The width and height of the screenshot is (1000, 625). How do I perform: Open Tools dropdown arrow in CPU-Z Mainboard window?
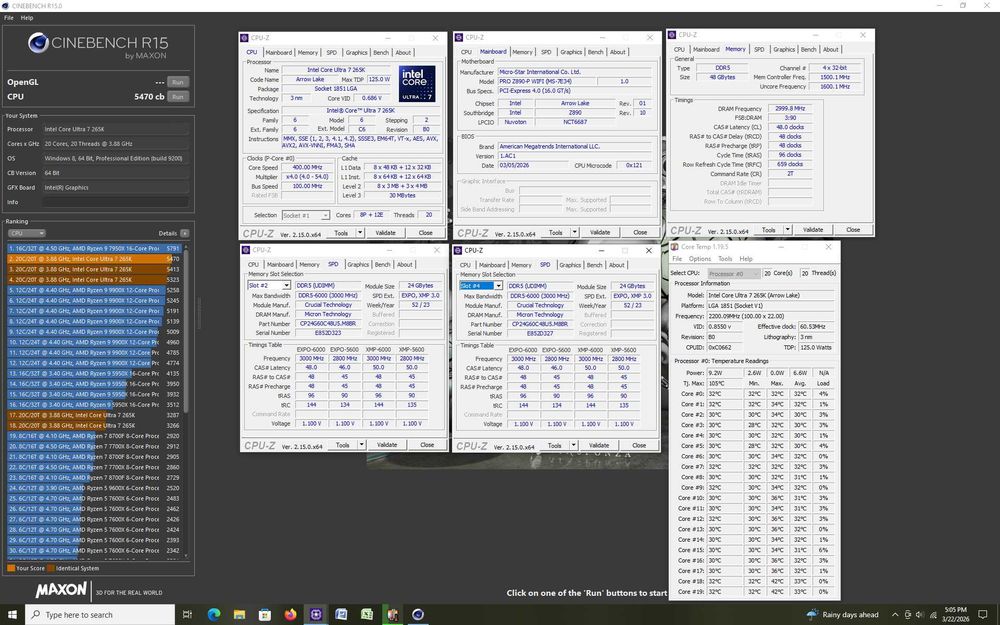pos(575,232)
